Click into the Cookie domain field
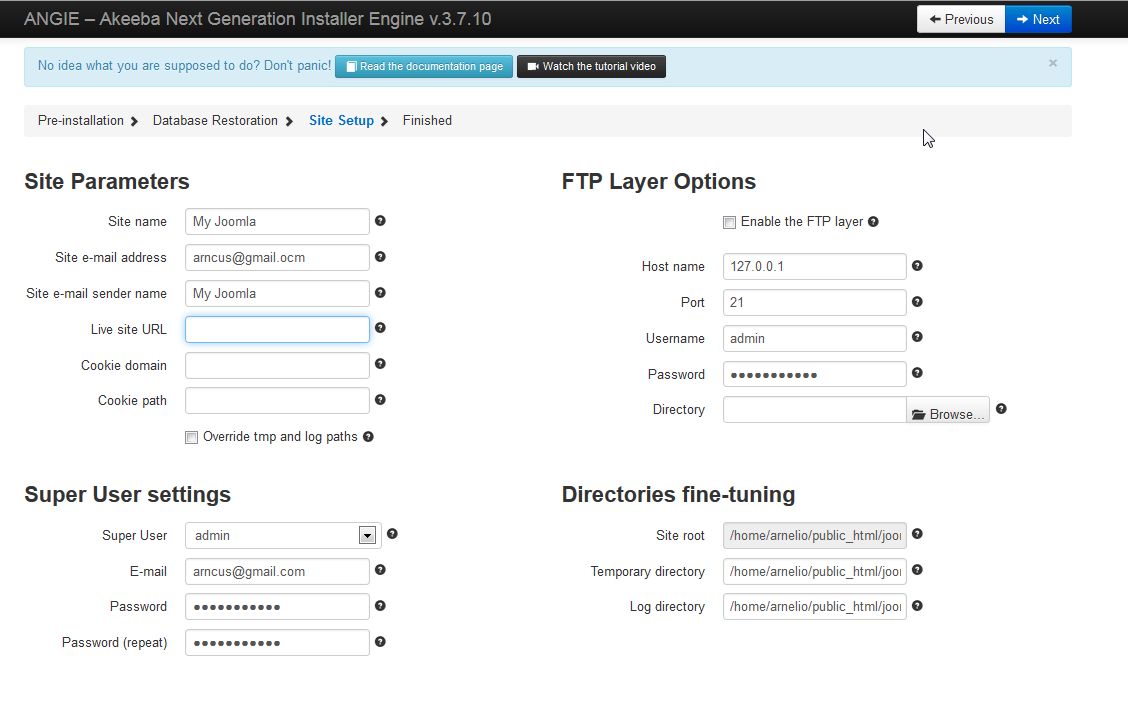Screen dimensions: 1128x707 coord(277,365)
